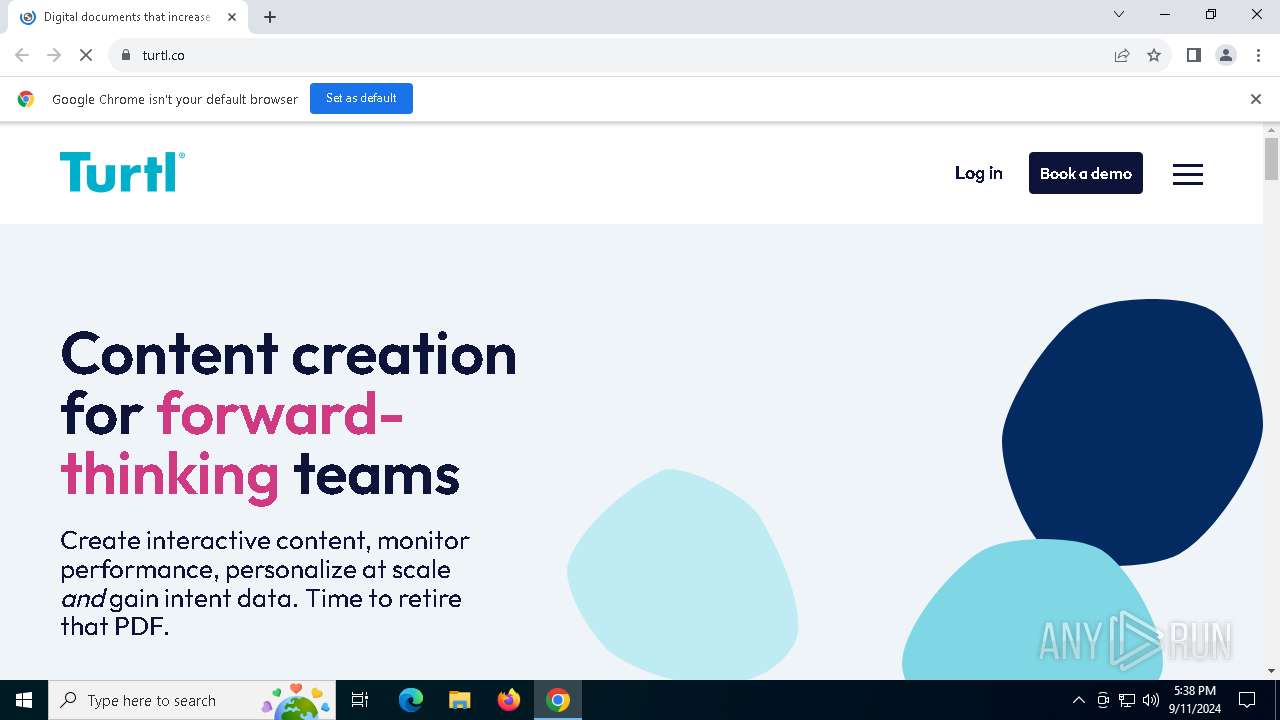Select the Chrome taskbar icon

(x=558, y=700)
